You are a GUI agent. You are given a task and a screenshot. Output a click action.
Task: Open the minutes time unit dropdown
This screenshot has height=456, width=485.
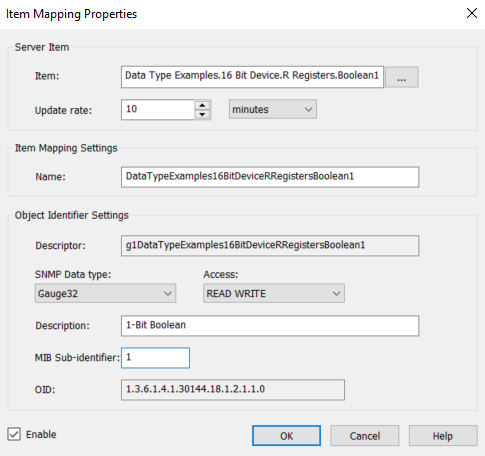coord(273,109)
